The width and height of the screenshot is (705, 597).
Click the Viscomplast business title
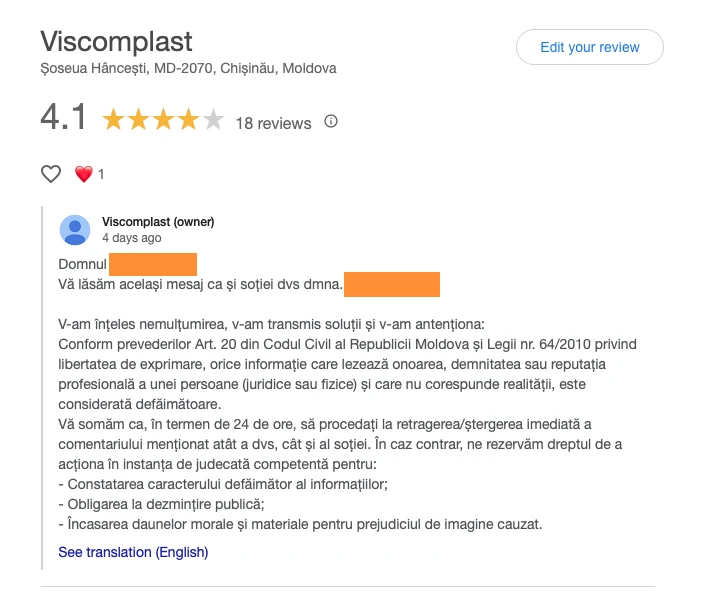(x=116, y=42)
